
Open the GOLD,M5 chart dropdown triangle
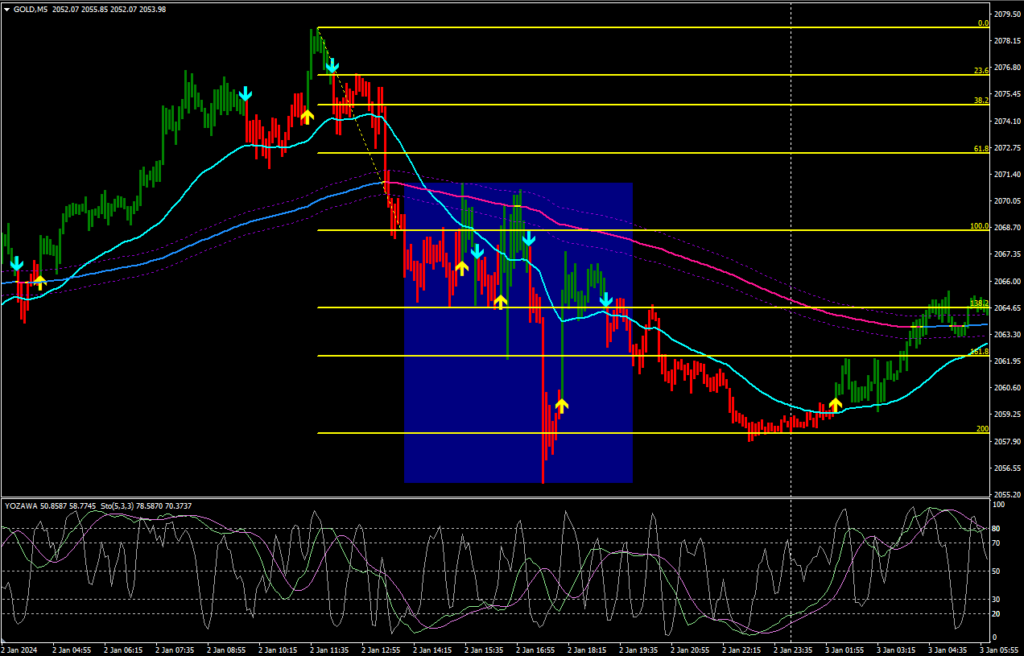8,9
